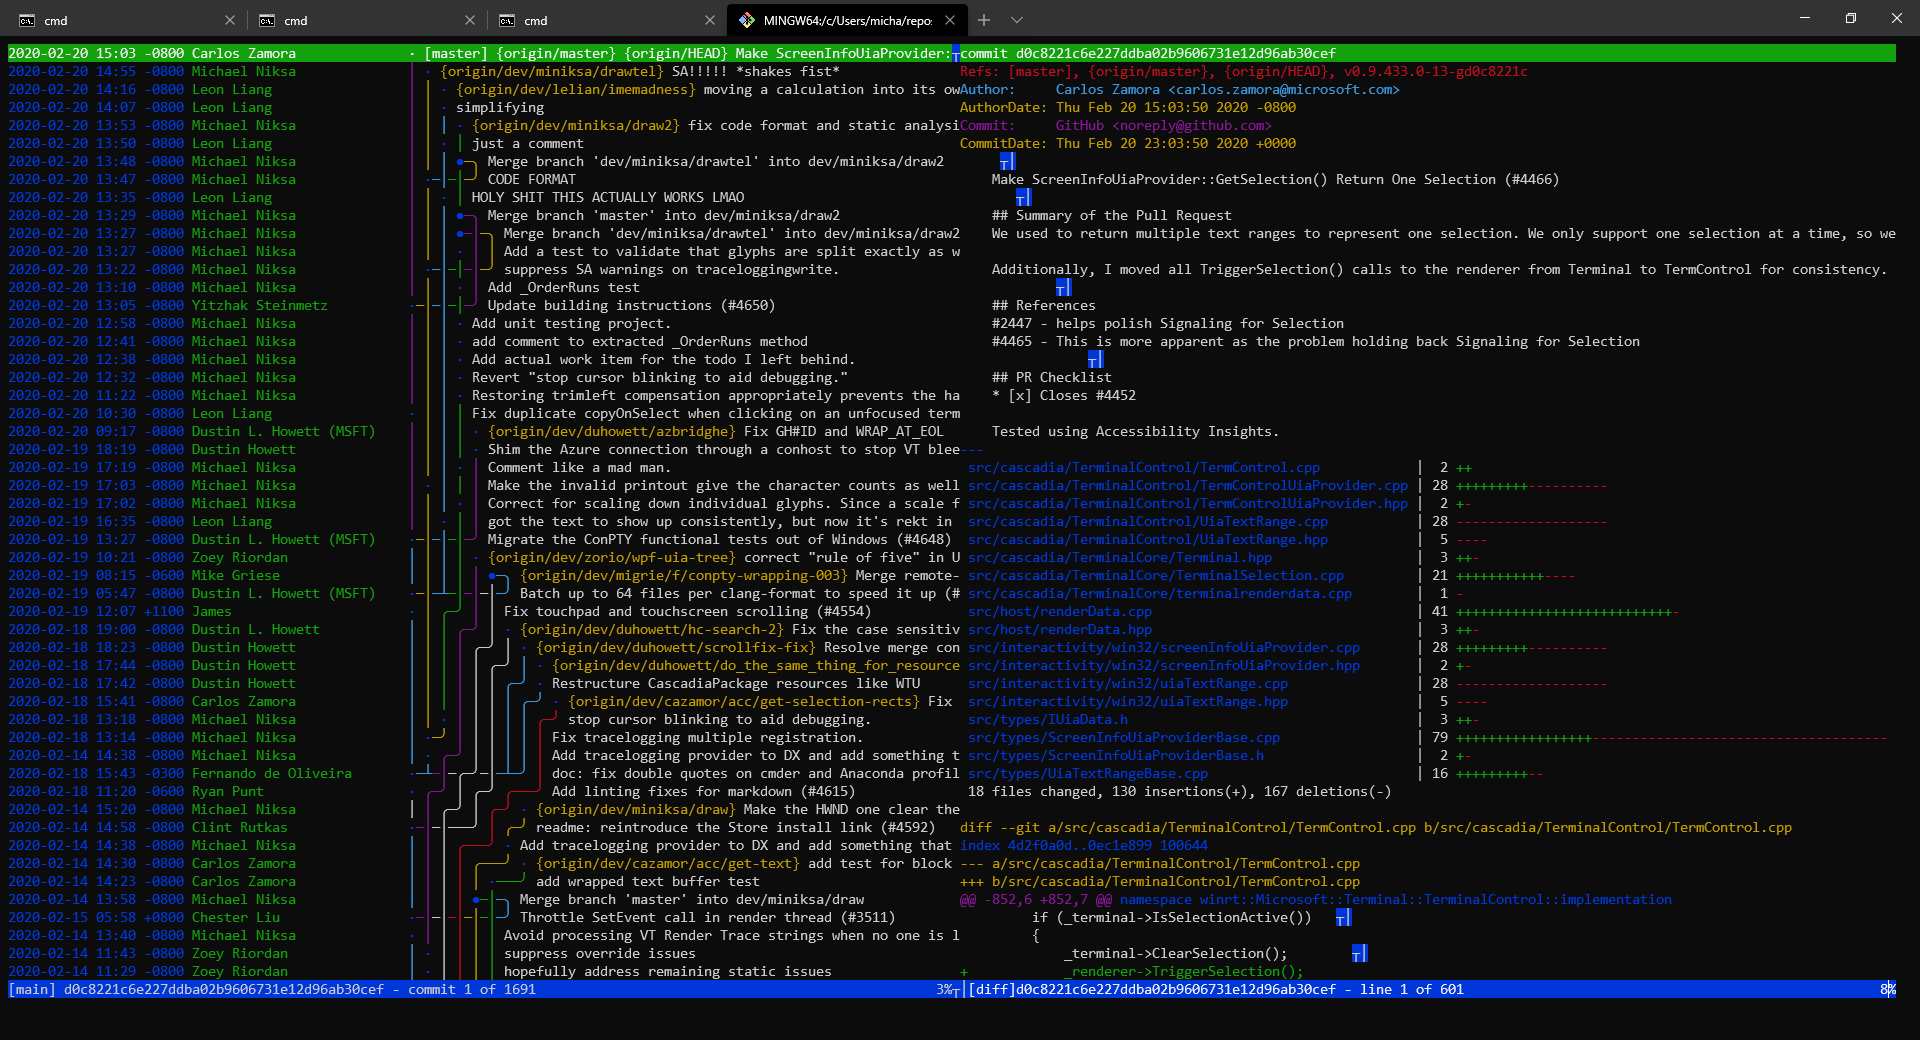Open TerminalSelection.cpp diffstat entry

click(1156, 575)
